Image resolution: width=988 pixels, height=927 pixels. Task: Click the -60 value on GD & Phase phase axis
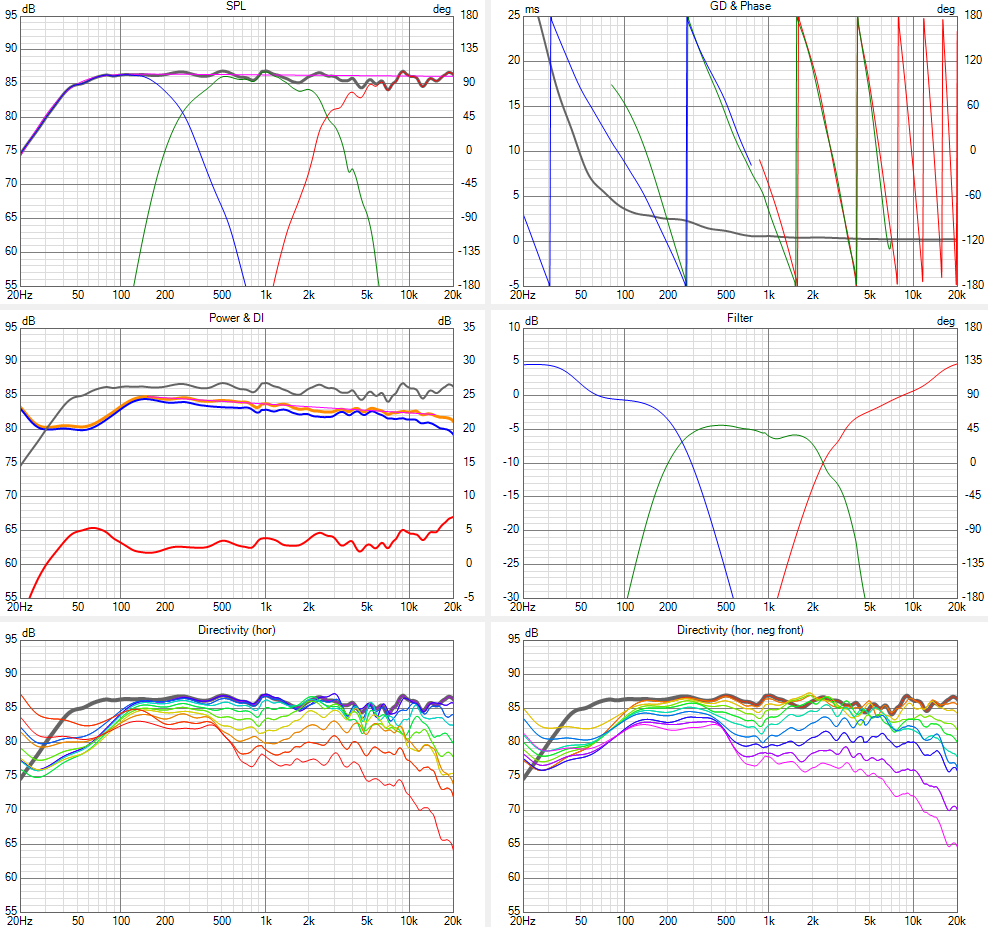click(973, 195)
